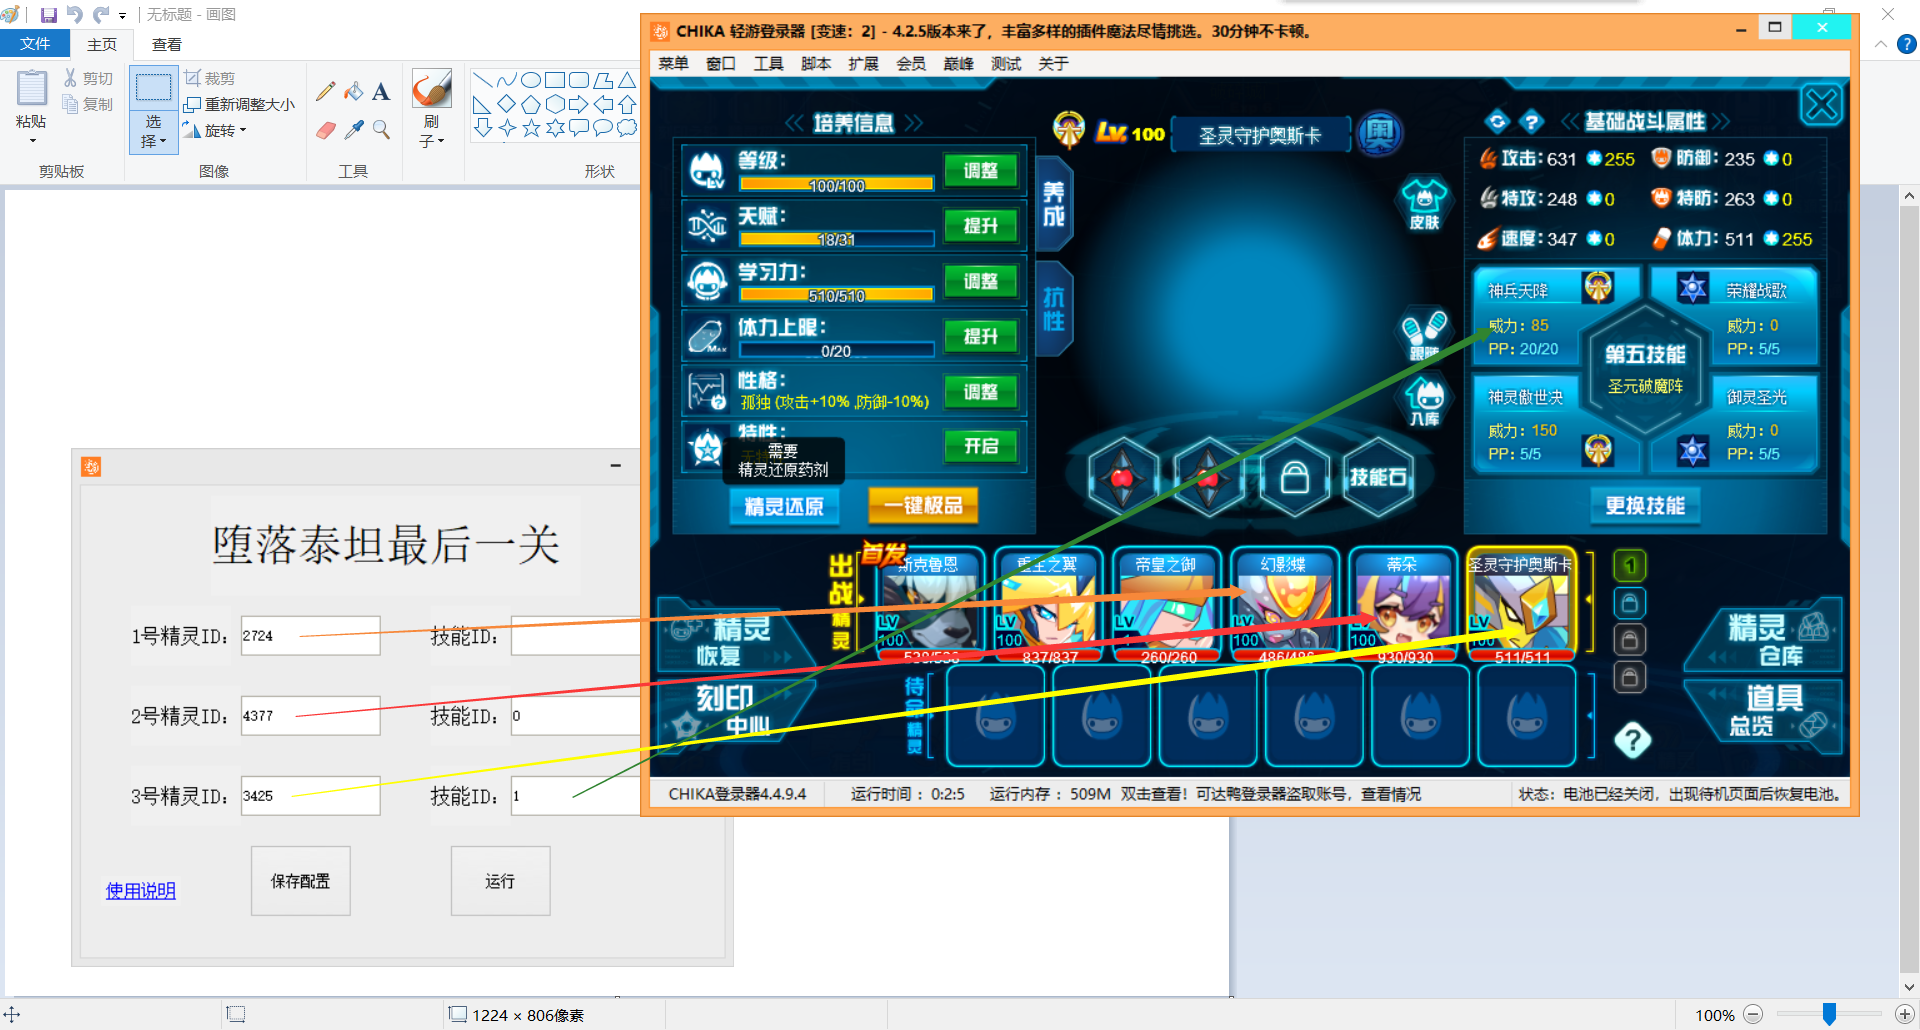The width and height of the screenshot is (1920, 1030).
Task: Click the Paint vertical scrollbar up arrow
Action: [x=1909, y=196]
